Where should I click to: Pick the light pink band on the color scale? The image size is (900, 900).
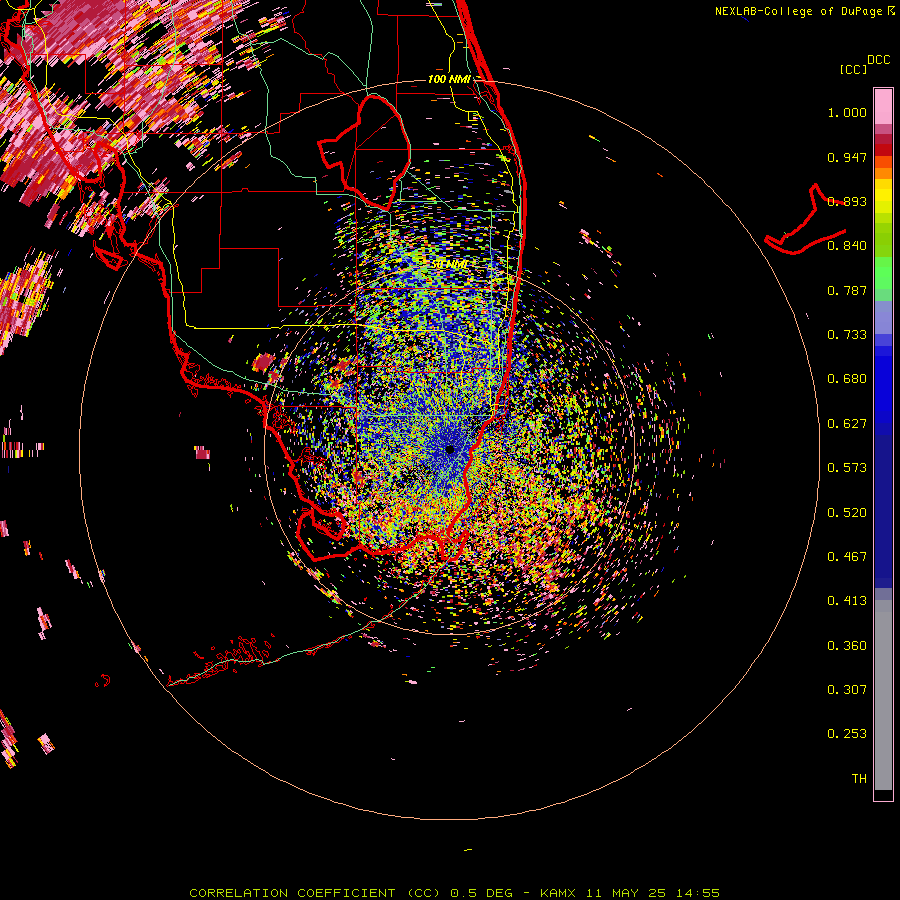(x=883, y=106)
